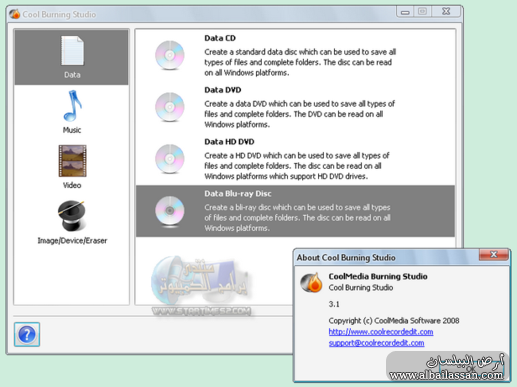
Task: Open help with the question mark button
Action: 27,334
